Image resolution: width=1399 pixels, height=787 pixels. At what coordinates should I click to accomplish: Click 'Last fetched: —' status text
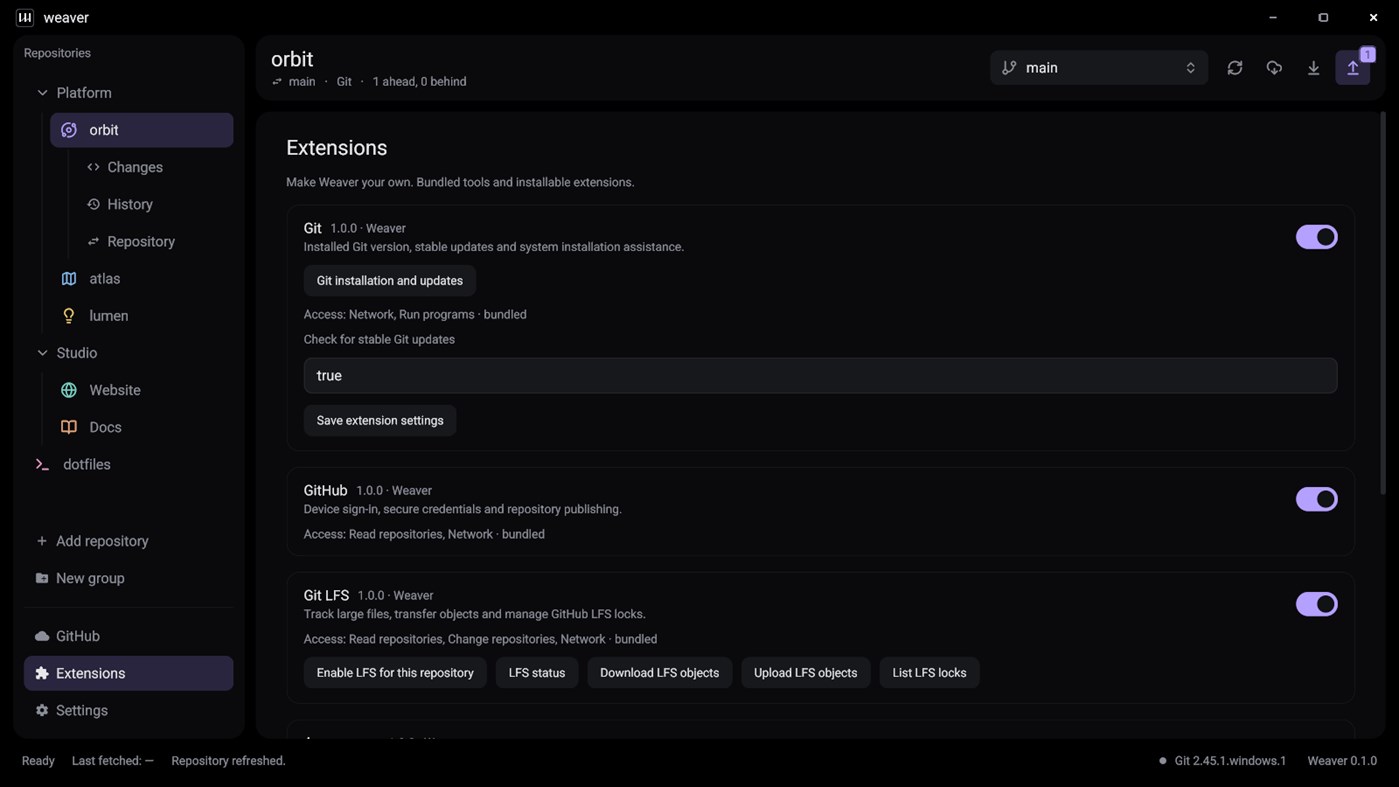click(x=113, y=761)
